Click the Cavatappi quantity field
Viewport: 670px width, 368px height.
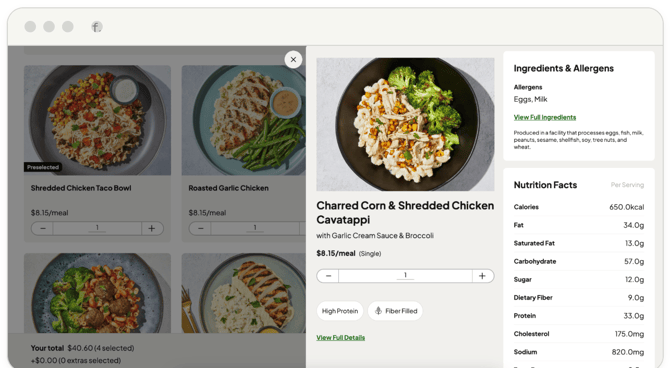pyautogui.click(x=405, y=276)
